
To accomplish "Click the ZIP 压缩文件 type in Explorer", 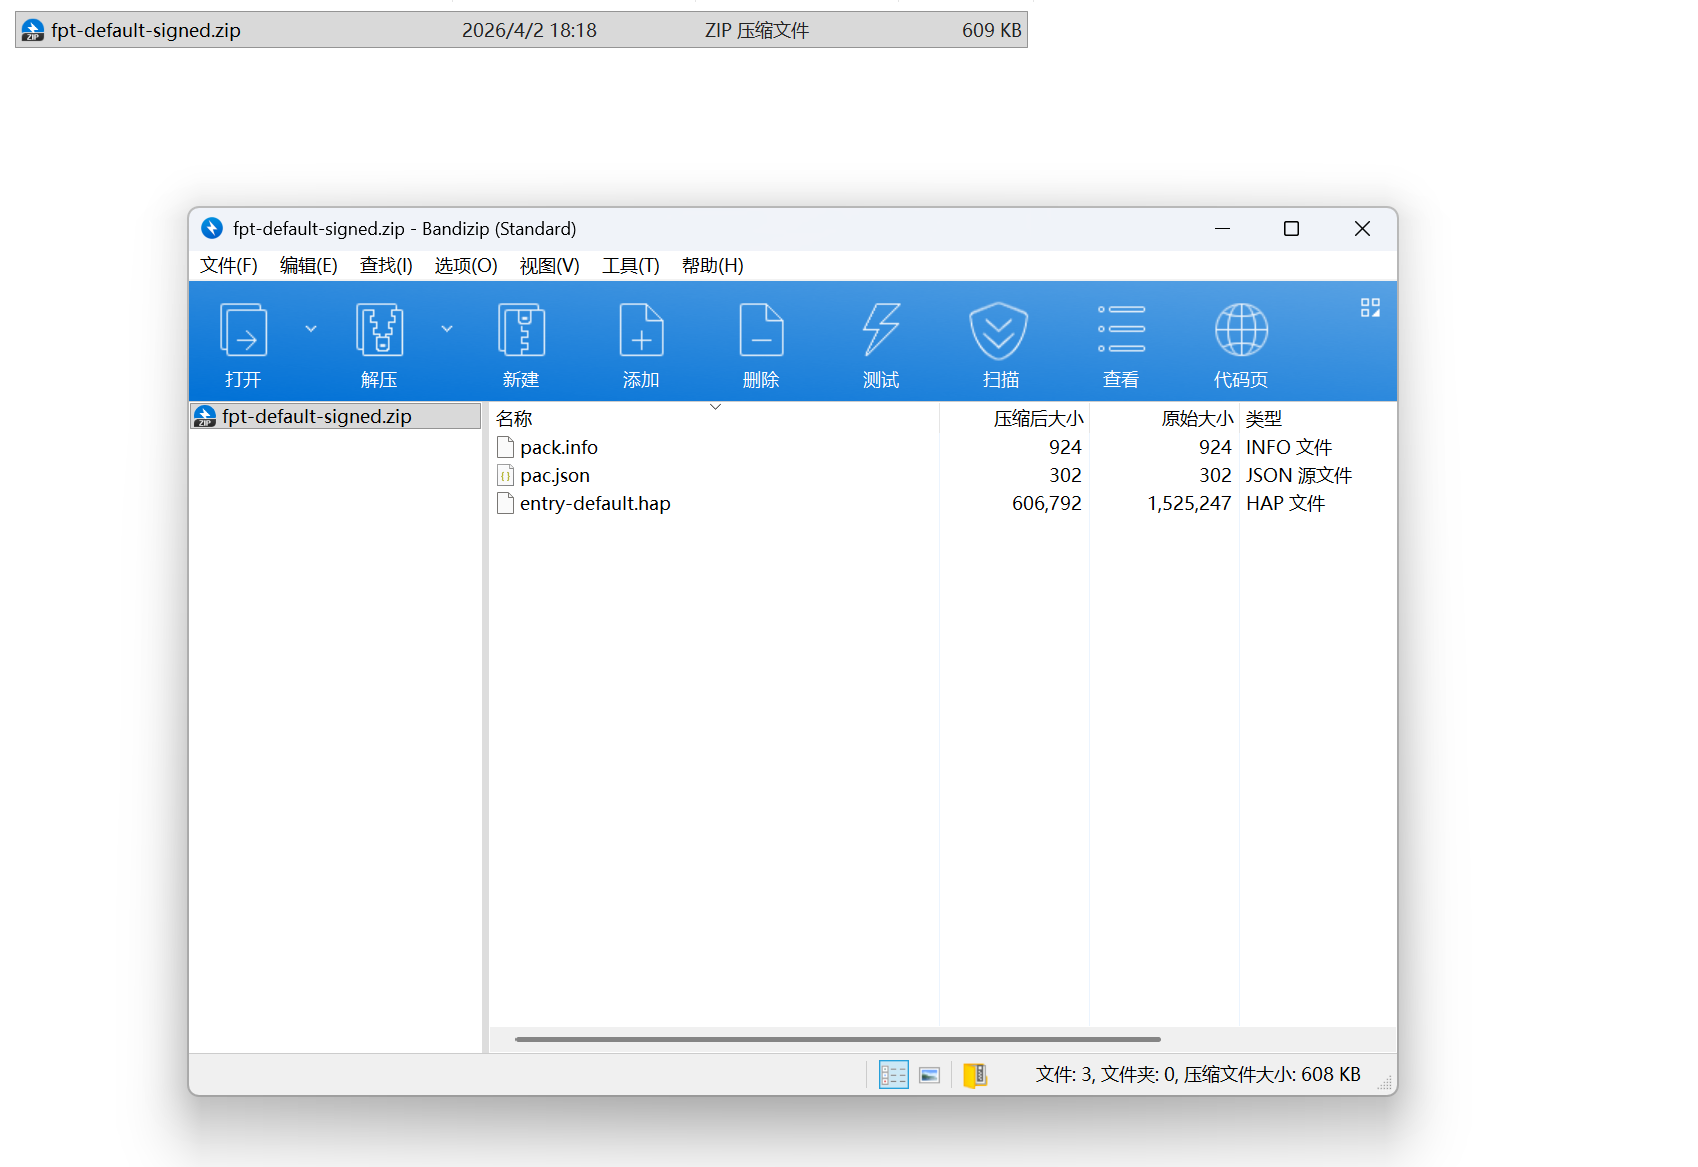I will pyautogui.click(x=757, y=30).
